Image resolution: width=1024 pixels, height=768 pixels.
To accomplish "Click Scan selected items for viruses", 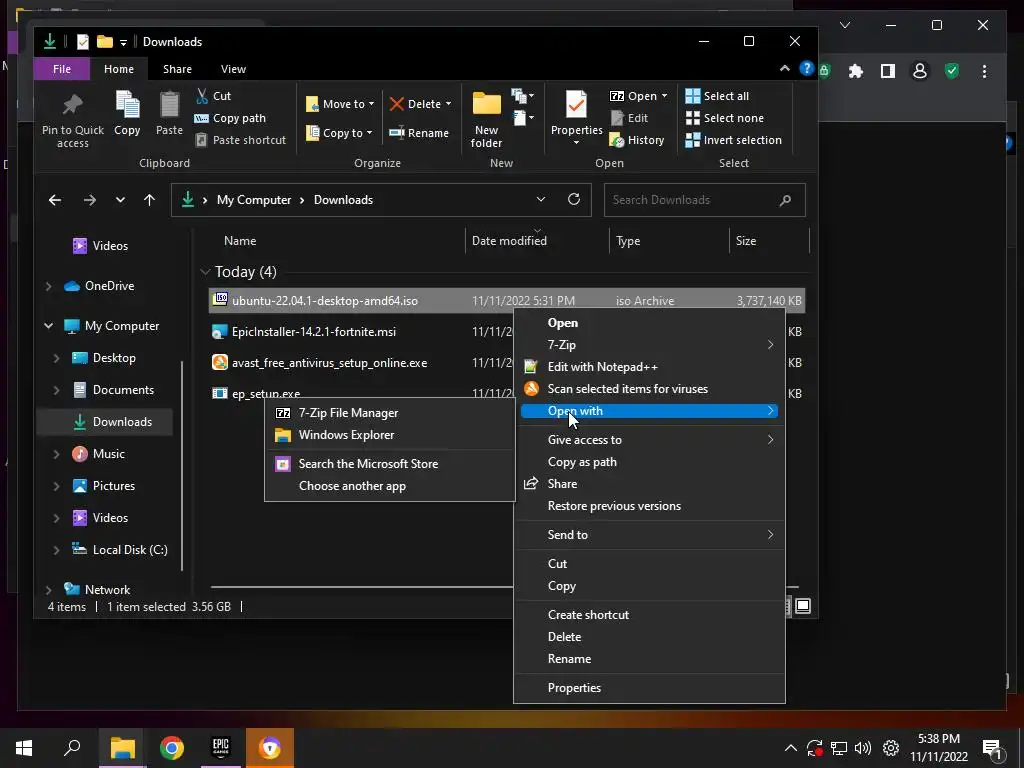I will 649,389.
